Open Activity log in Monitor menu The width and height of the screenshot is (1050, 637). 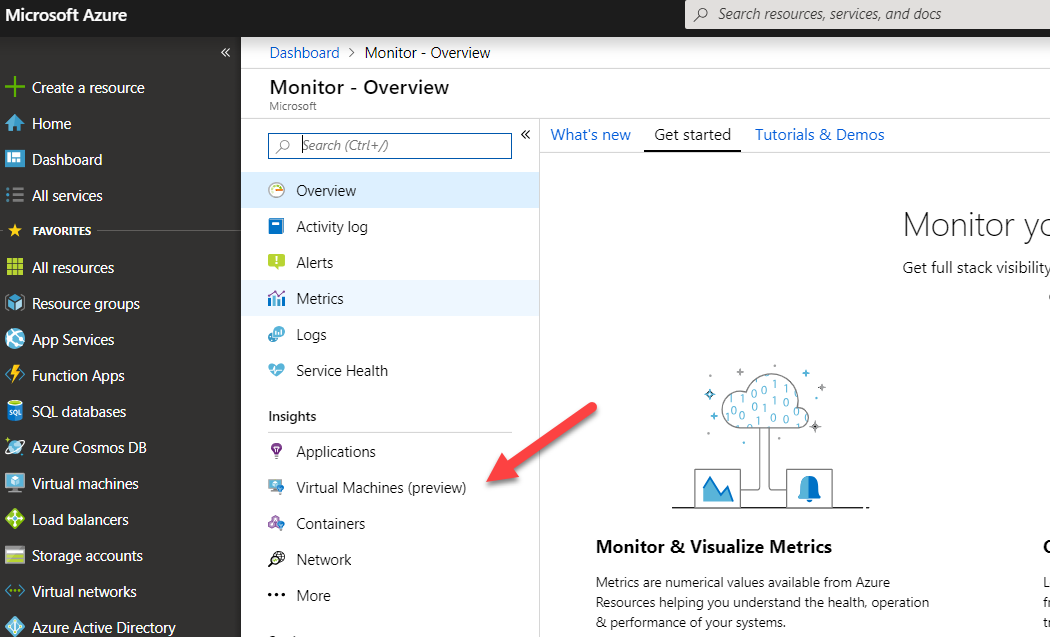(x=331, y=227)
